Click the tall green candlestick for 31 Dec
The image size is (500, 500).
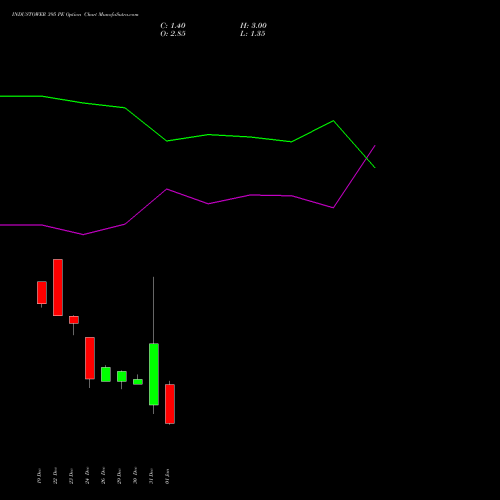click(154, 374)
